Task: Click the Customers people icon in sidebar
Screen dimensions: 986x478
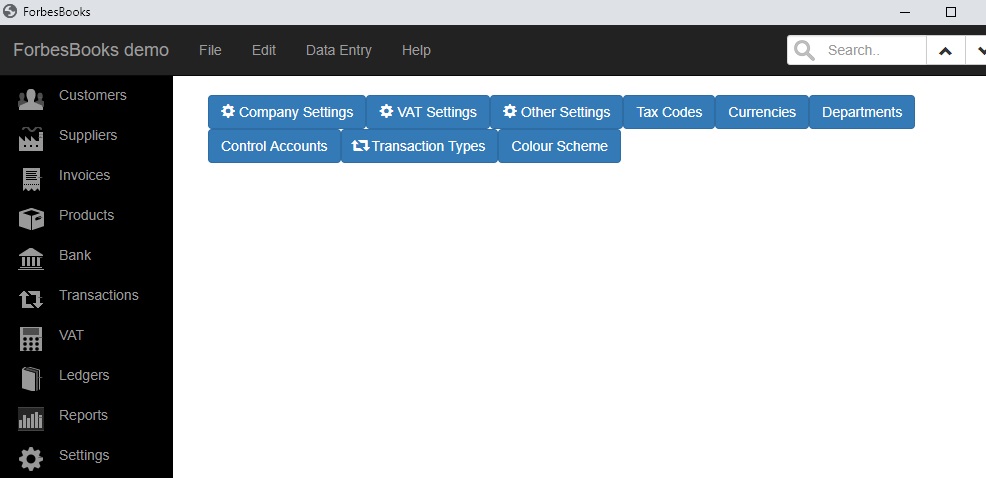Action: coord(31,100)
